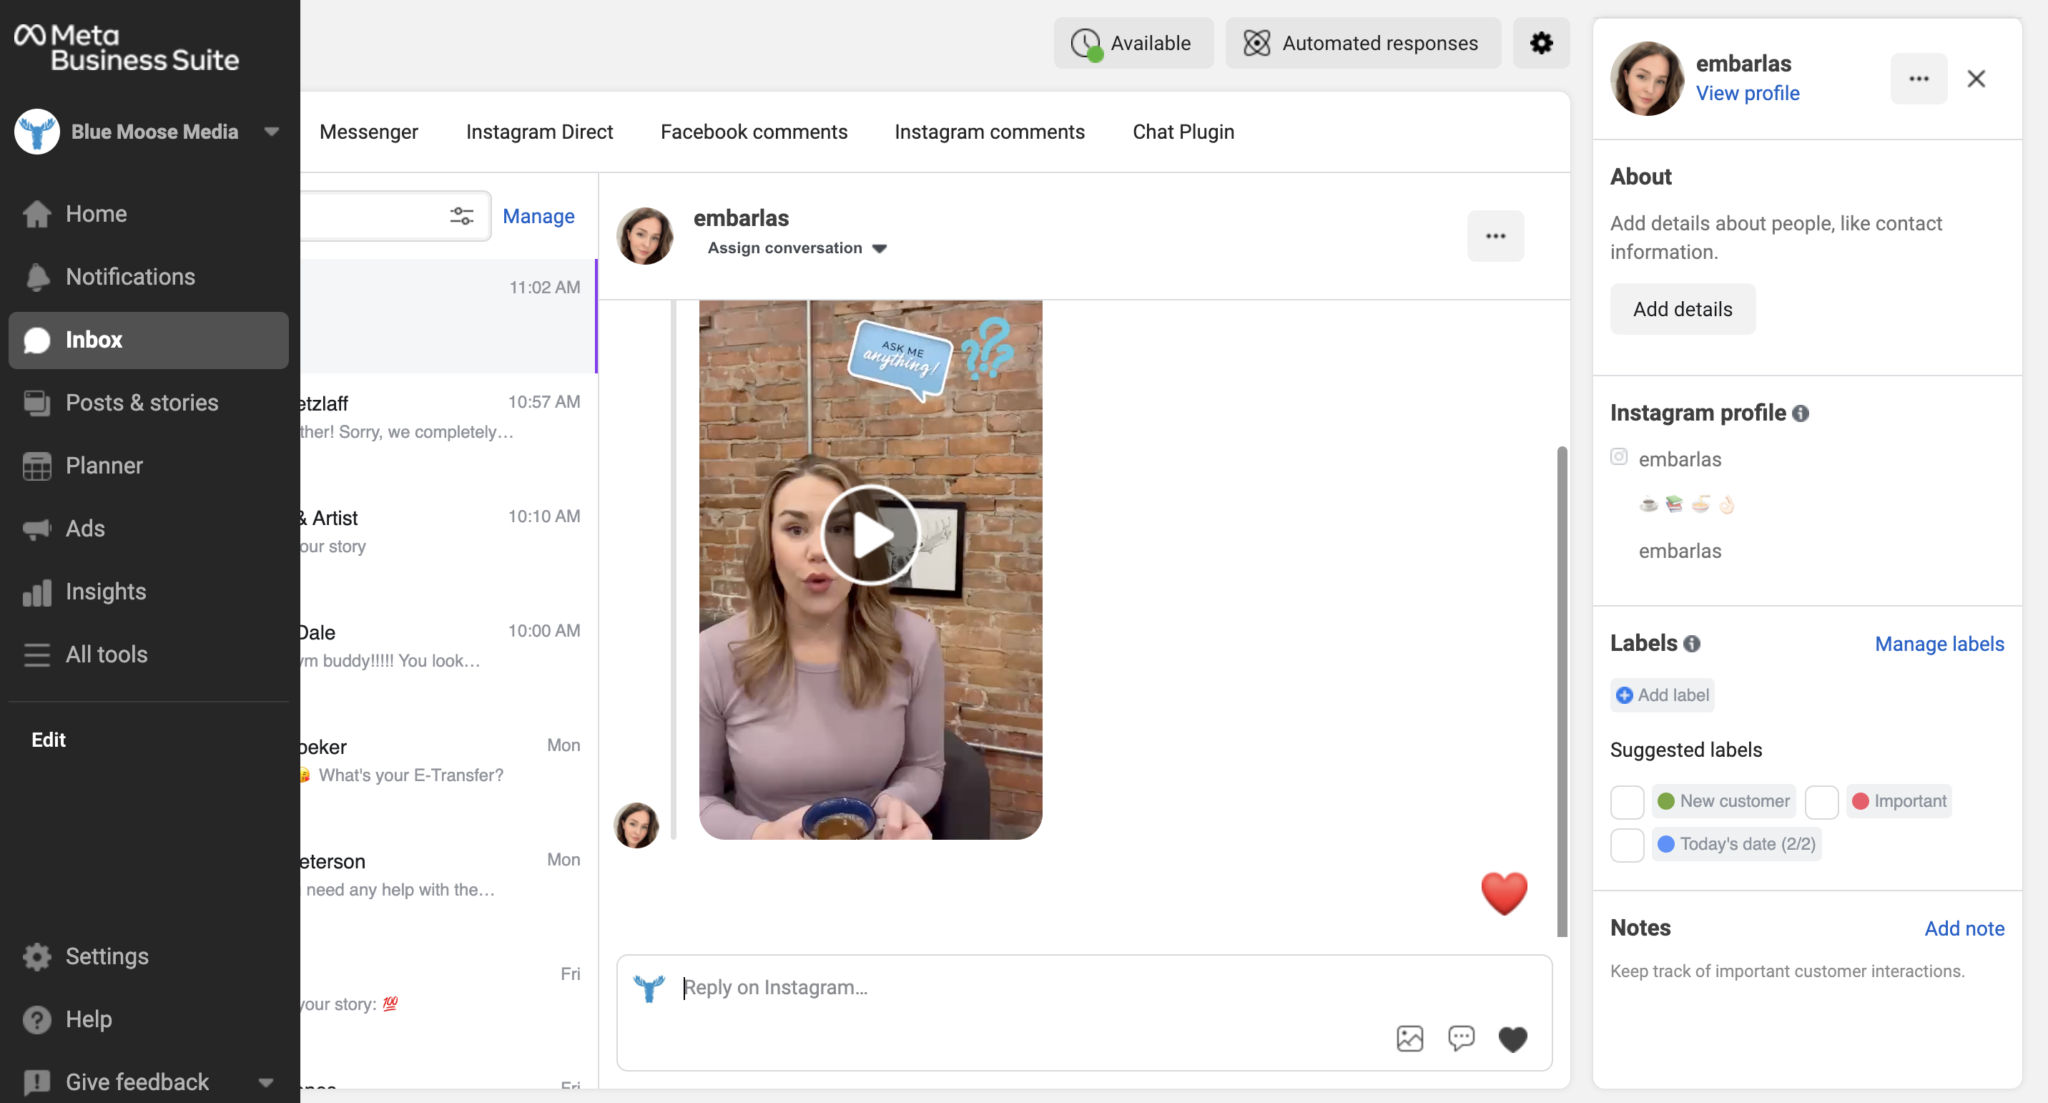Open Inbox from the sidebar

(x=148, y=340)
